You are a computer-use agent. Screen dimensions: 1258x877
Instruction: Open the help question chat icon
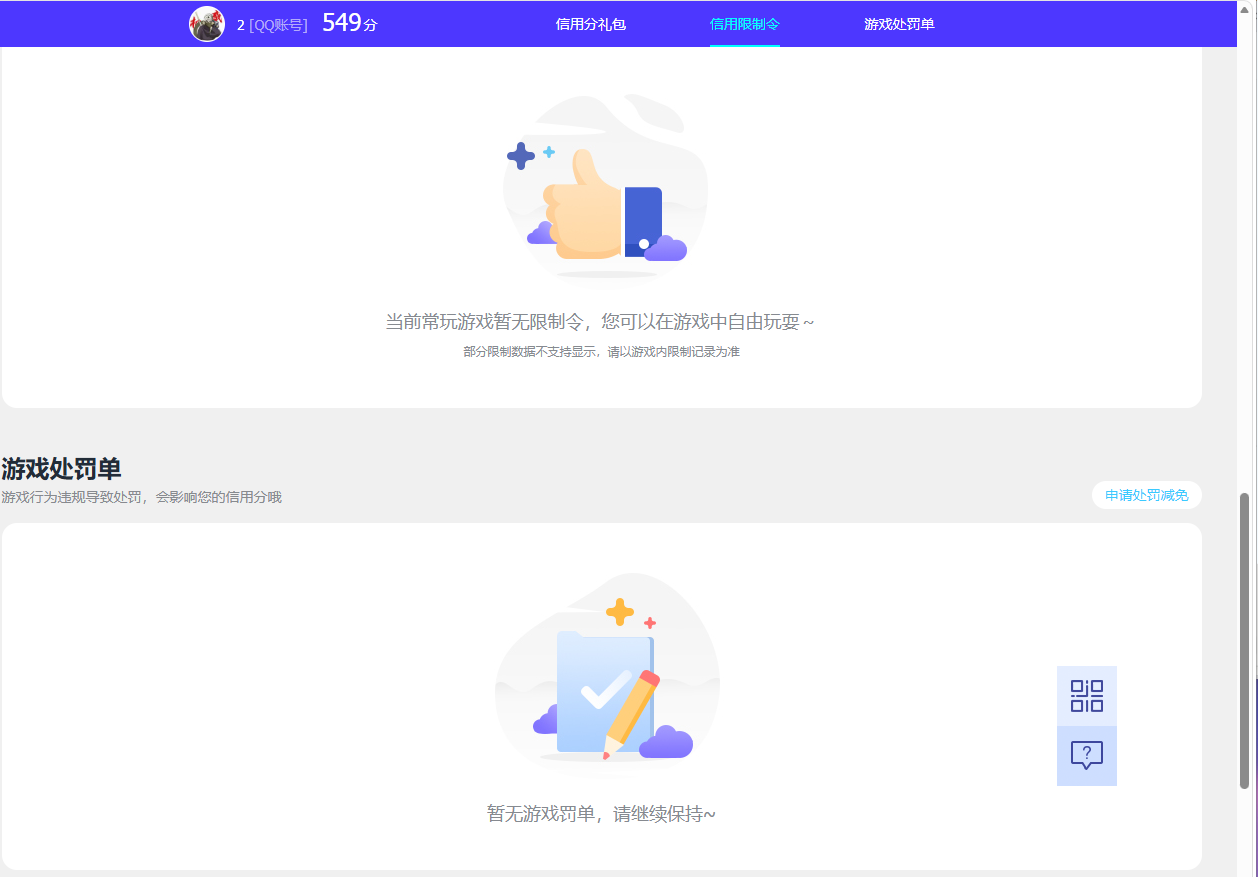coord(1087,756)
